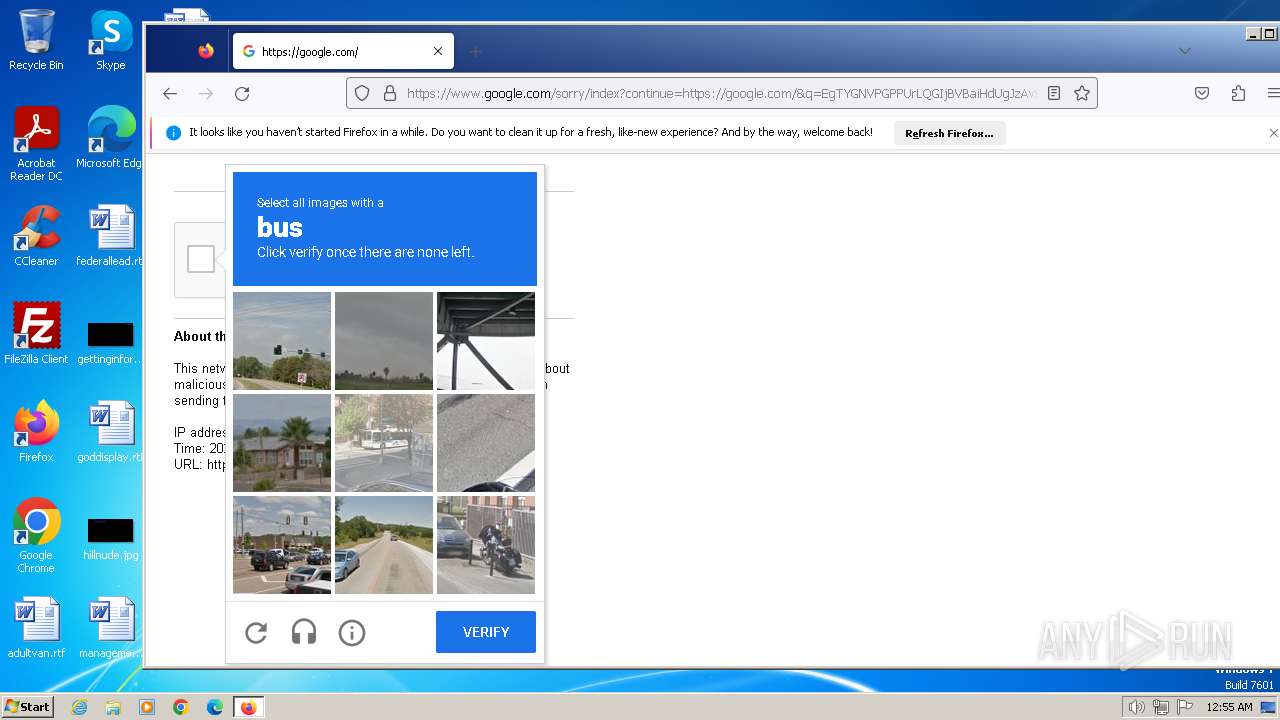The height and width of the screenshot is (720, 1280).
Task: Open a new tab with plus button
Action: (476, 51)
